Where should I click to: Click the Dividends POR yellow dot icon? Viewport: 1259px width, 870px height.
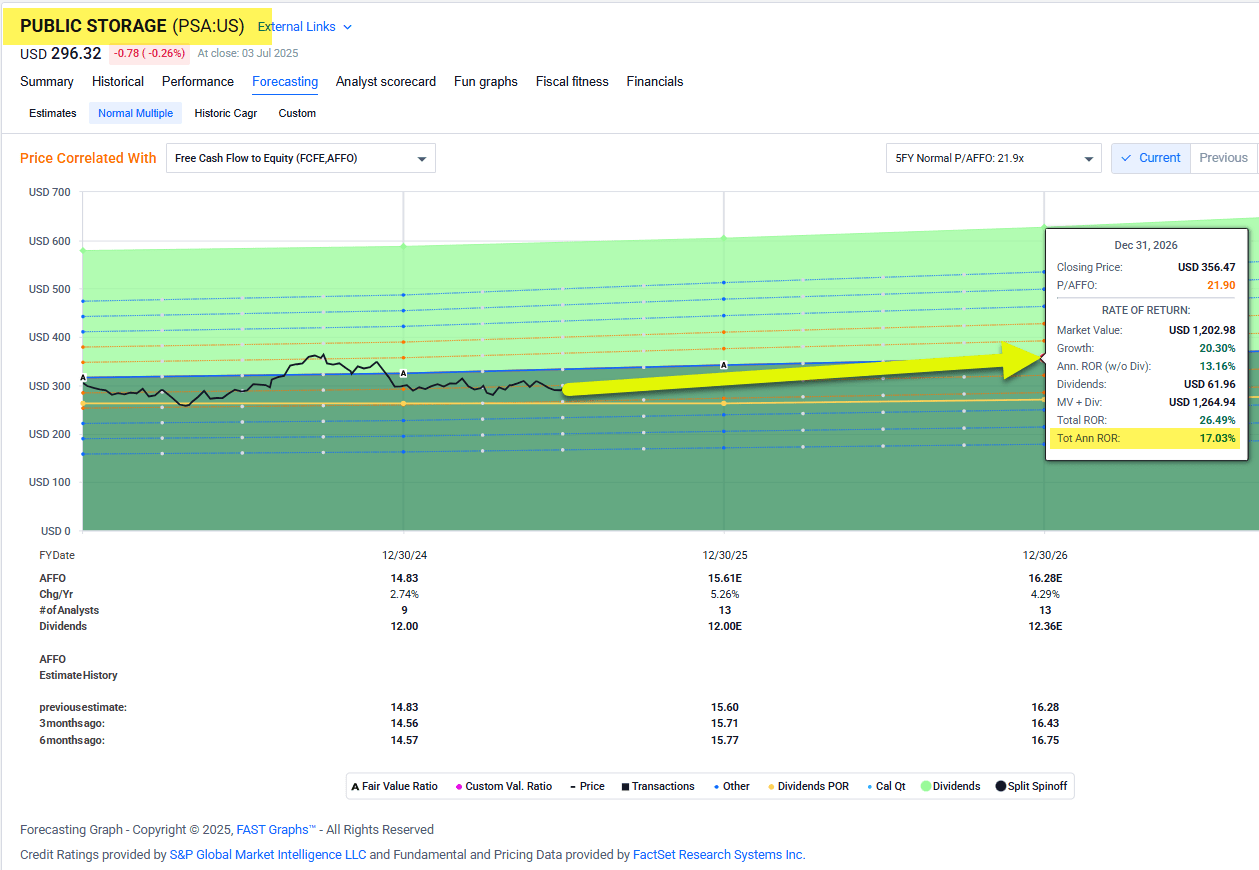[773, 787]
